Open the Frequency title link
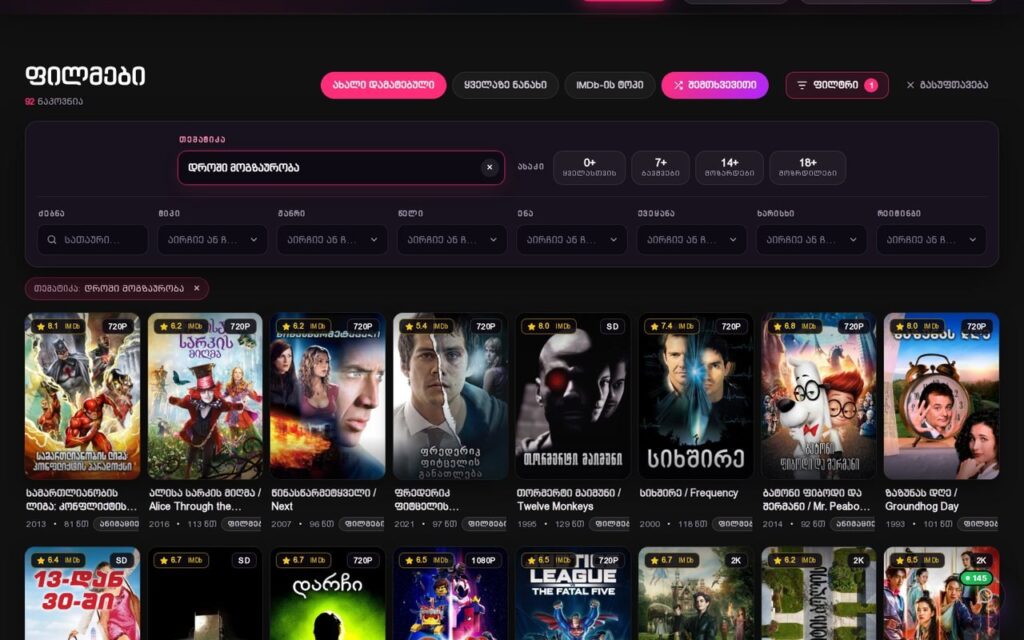1024x640 pixels. click(x=688, y=493)
